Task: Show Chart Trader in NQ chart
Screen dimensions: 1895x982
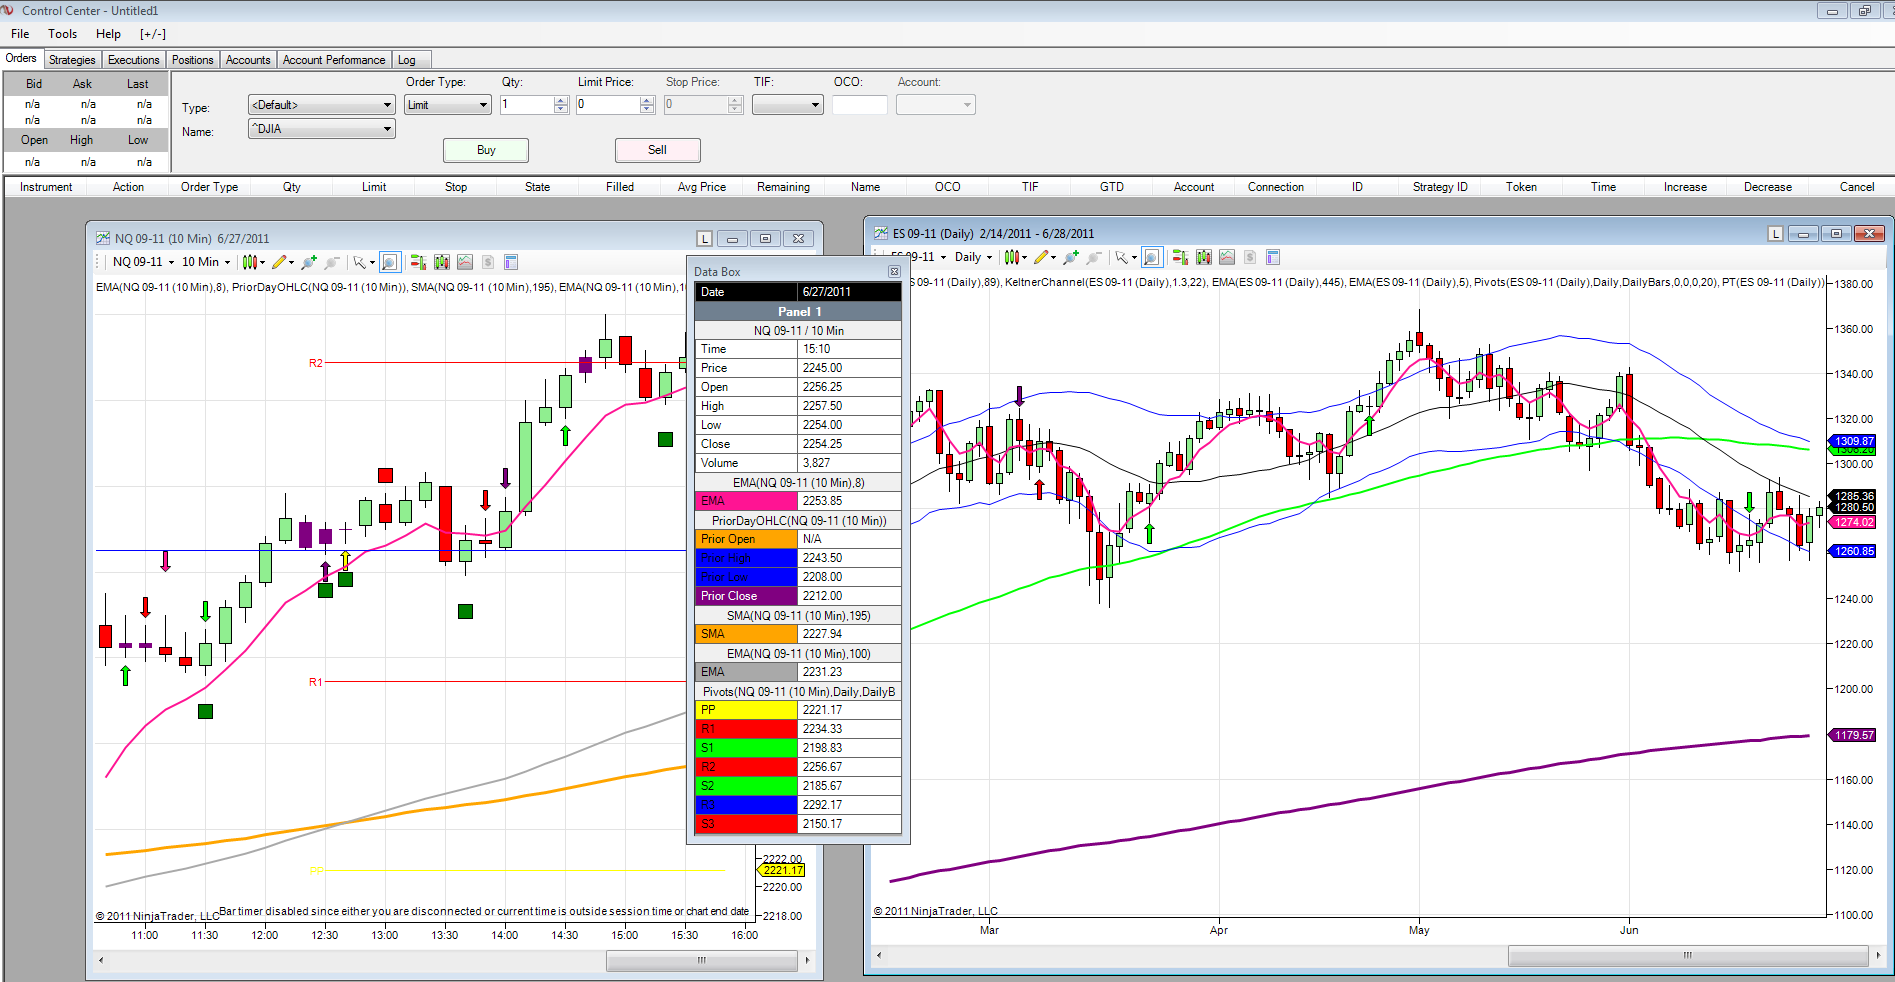Action: (418, 262)
